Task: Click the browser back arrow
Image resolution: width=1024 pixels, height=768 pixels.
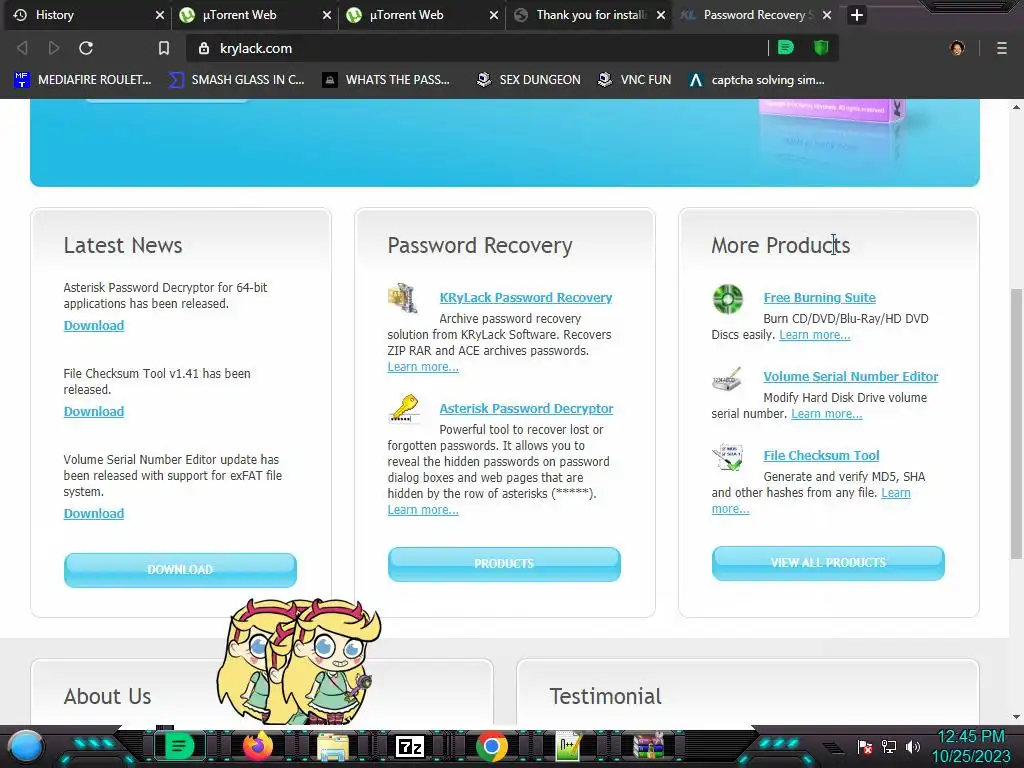Action: pyautogui.click(x=22, y=48)
